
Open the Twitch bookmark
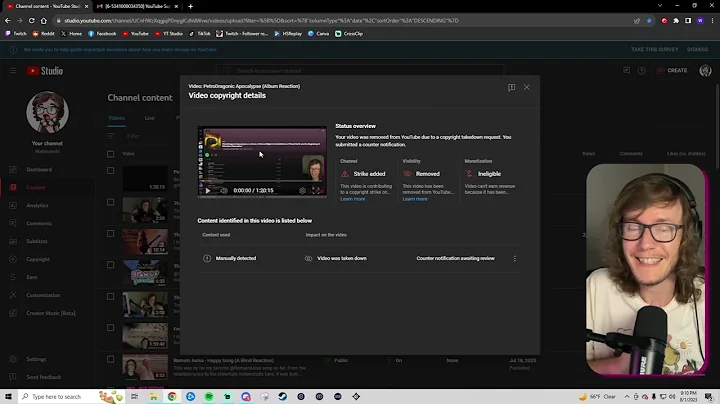(x=16, y=34)
